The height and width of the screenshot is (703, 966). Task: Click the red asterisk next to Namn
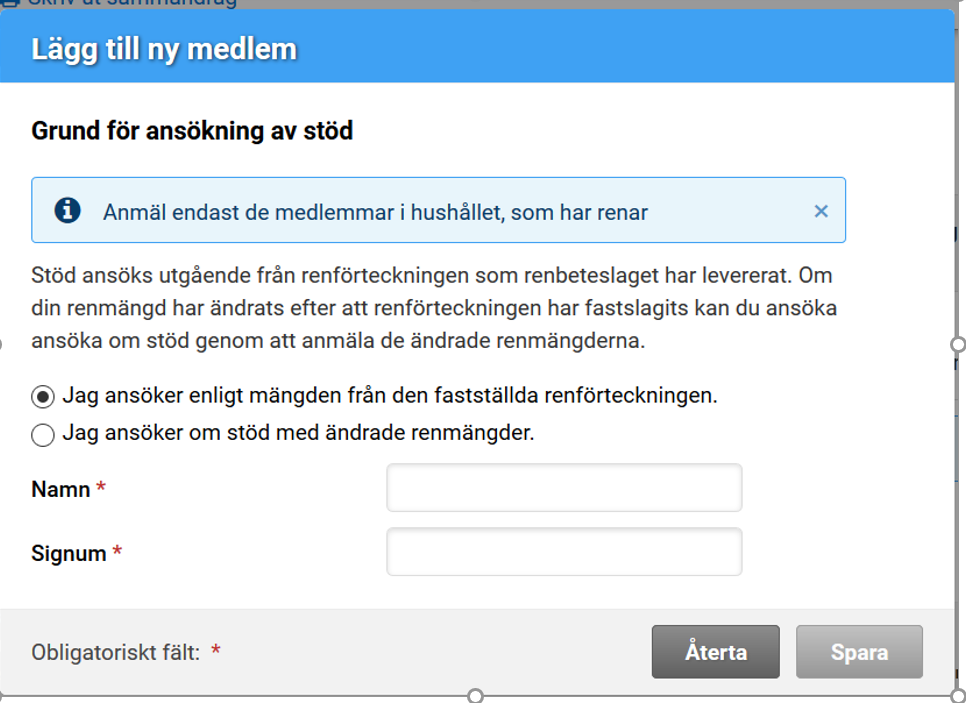[101, 488]
